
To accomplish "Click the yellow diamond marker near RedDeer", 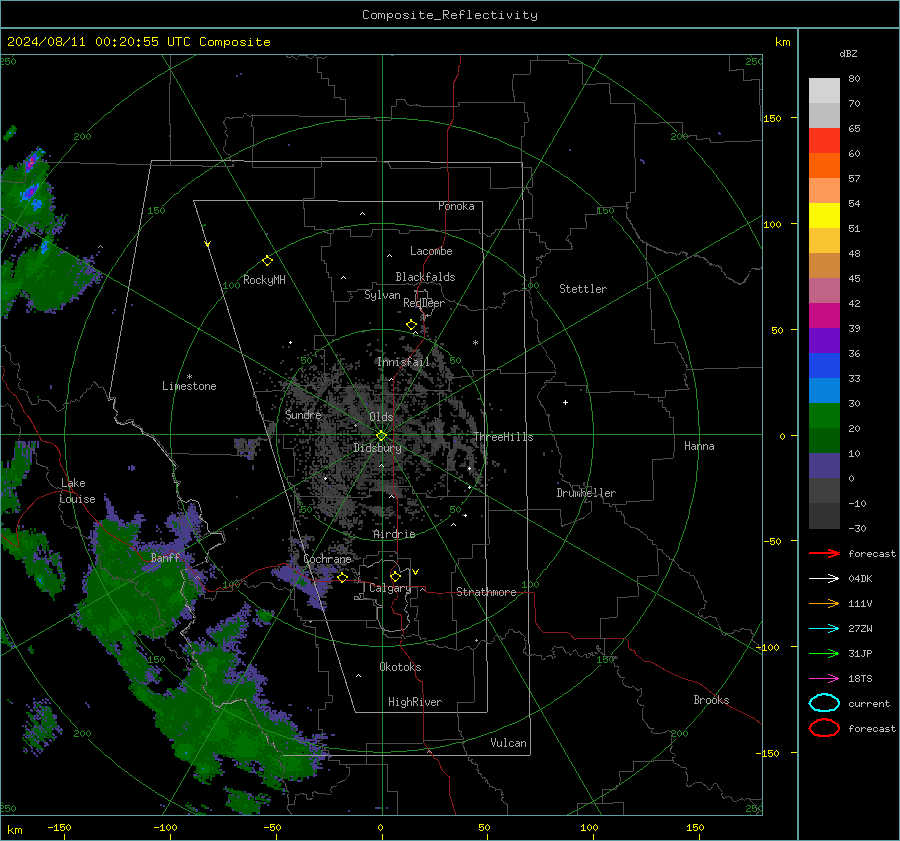I will [412, 325].
